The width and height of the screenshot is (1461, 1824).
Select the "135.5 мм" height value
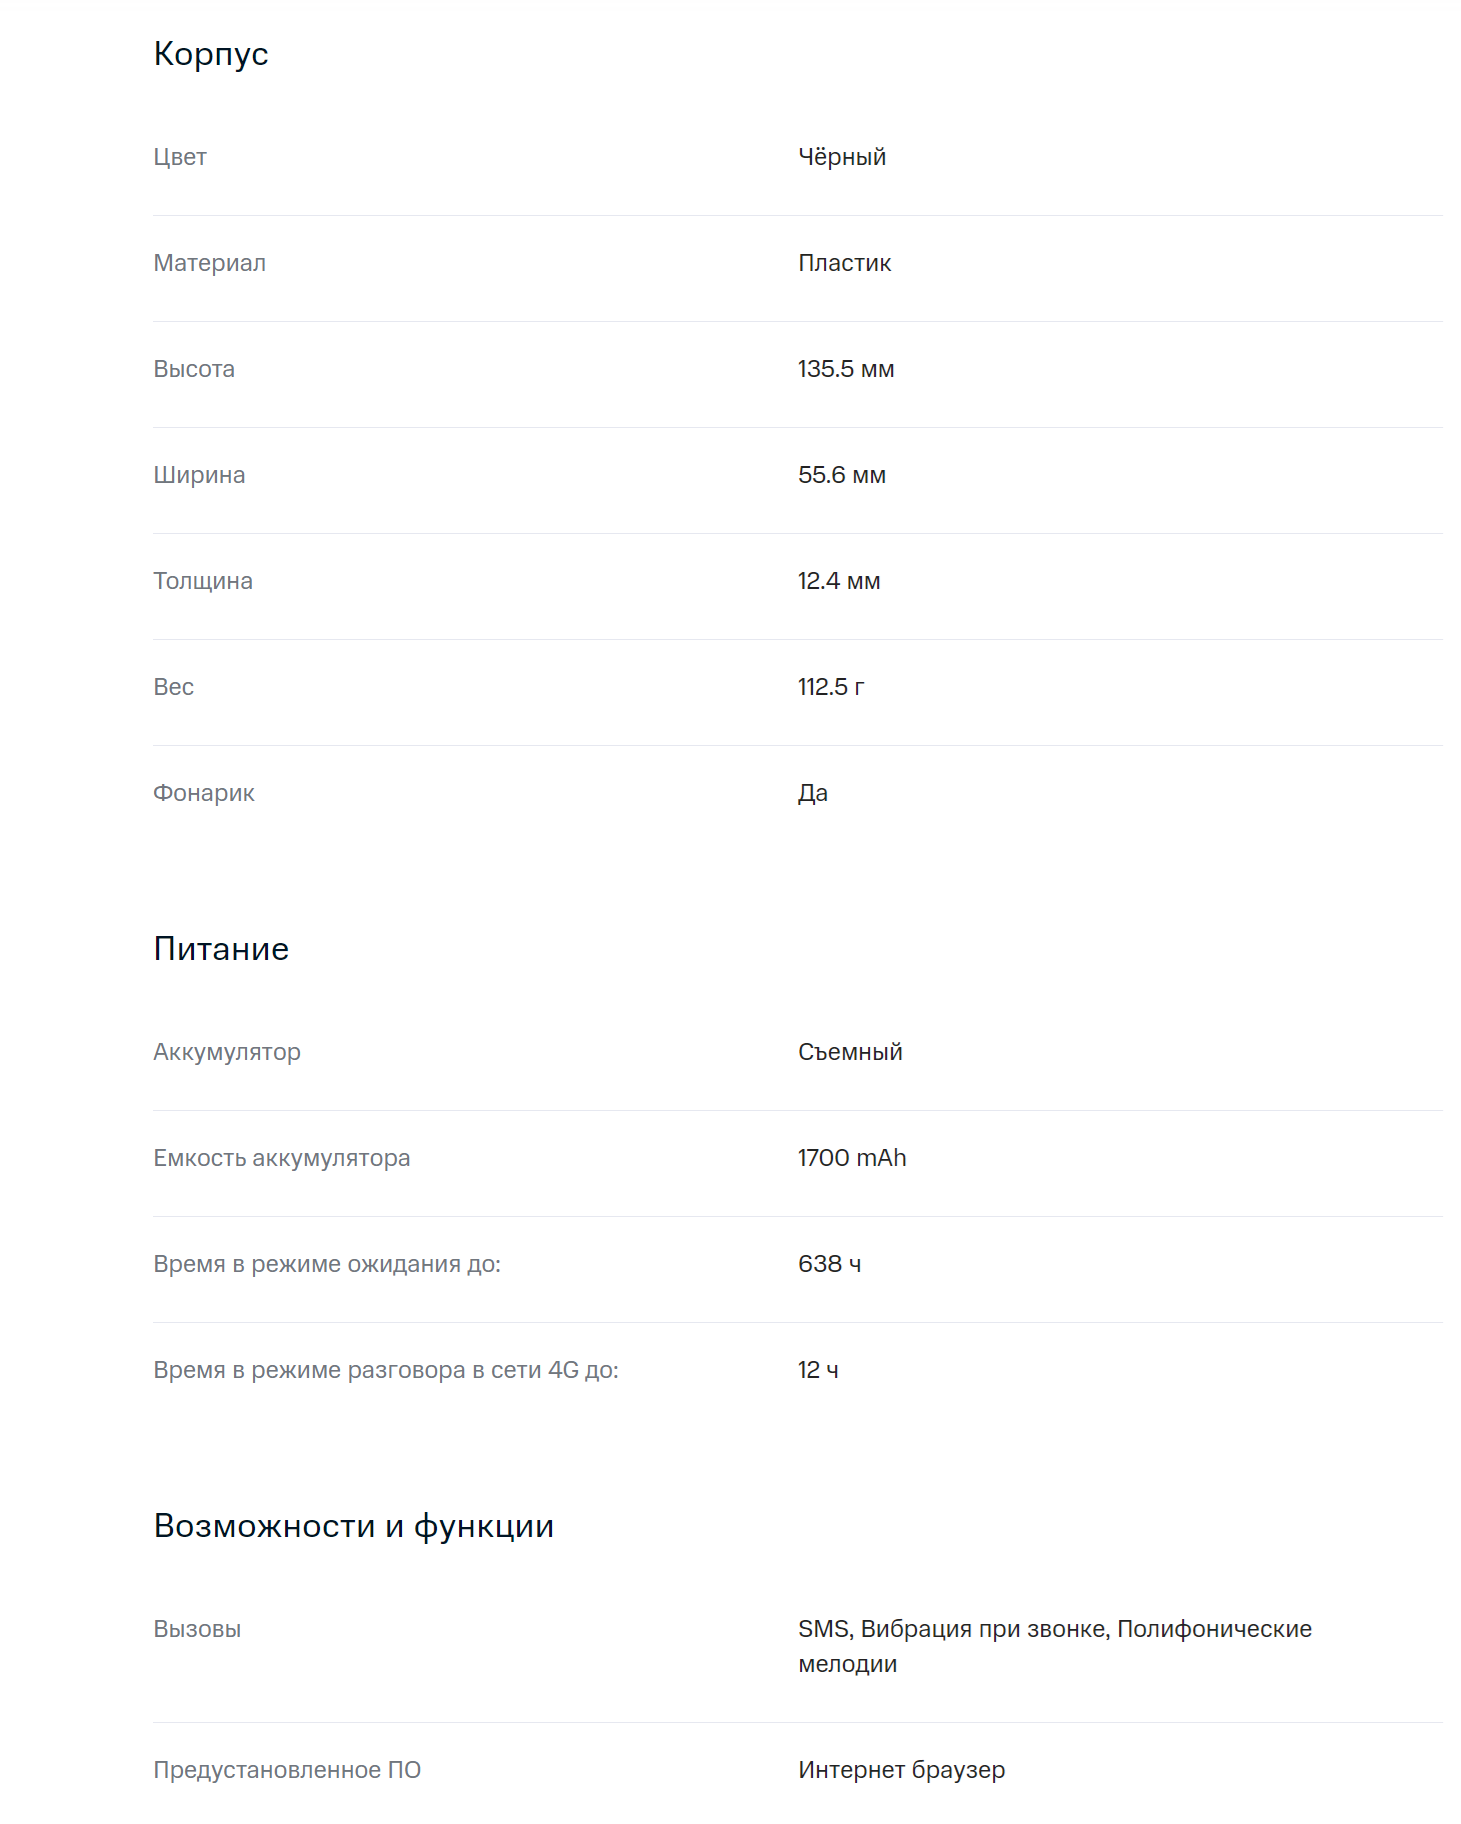click(846, 369)
